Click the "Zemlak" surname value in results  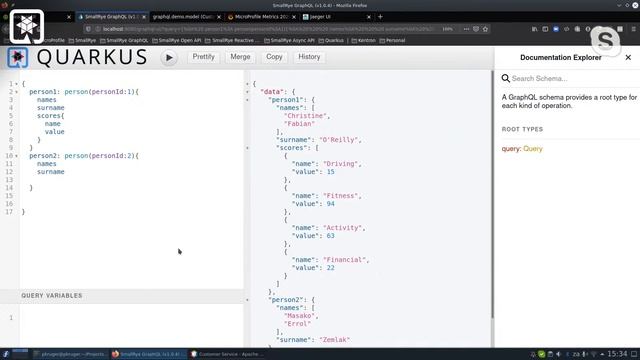click(335, 340)
